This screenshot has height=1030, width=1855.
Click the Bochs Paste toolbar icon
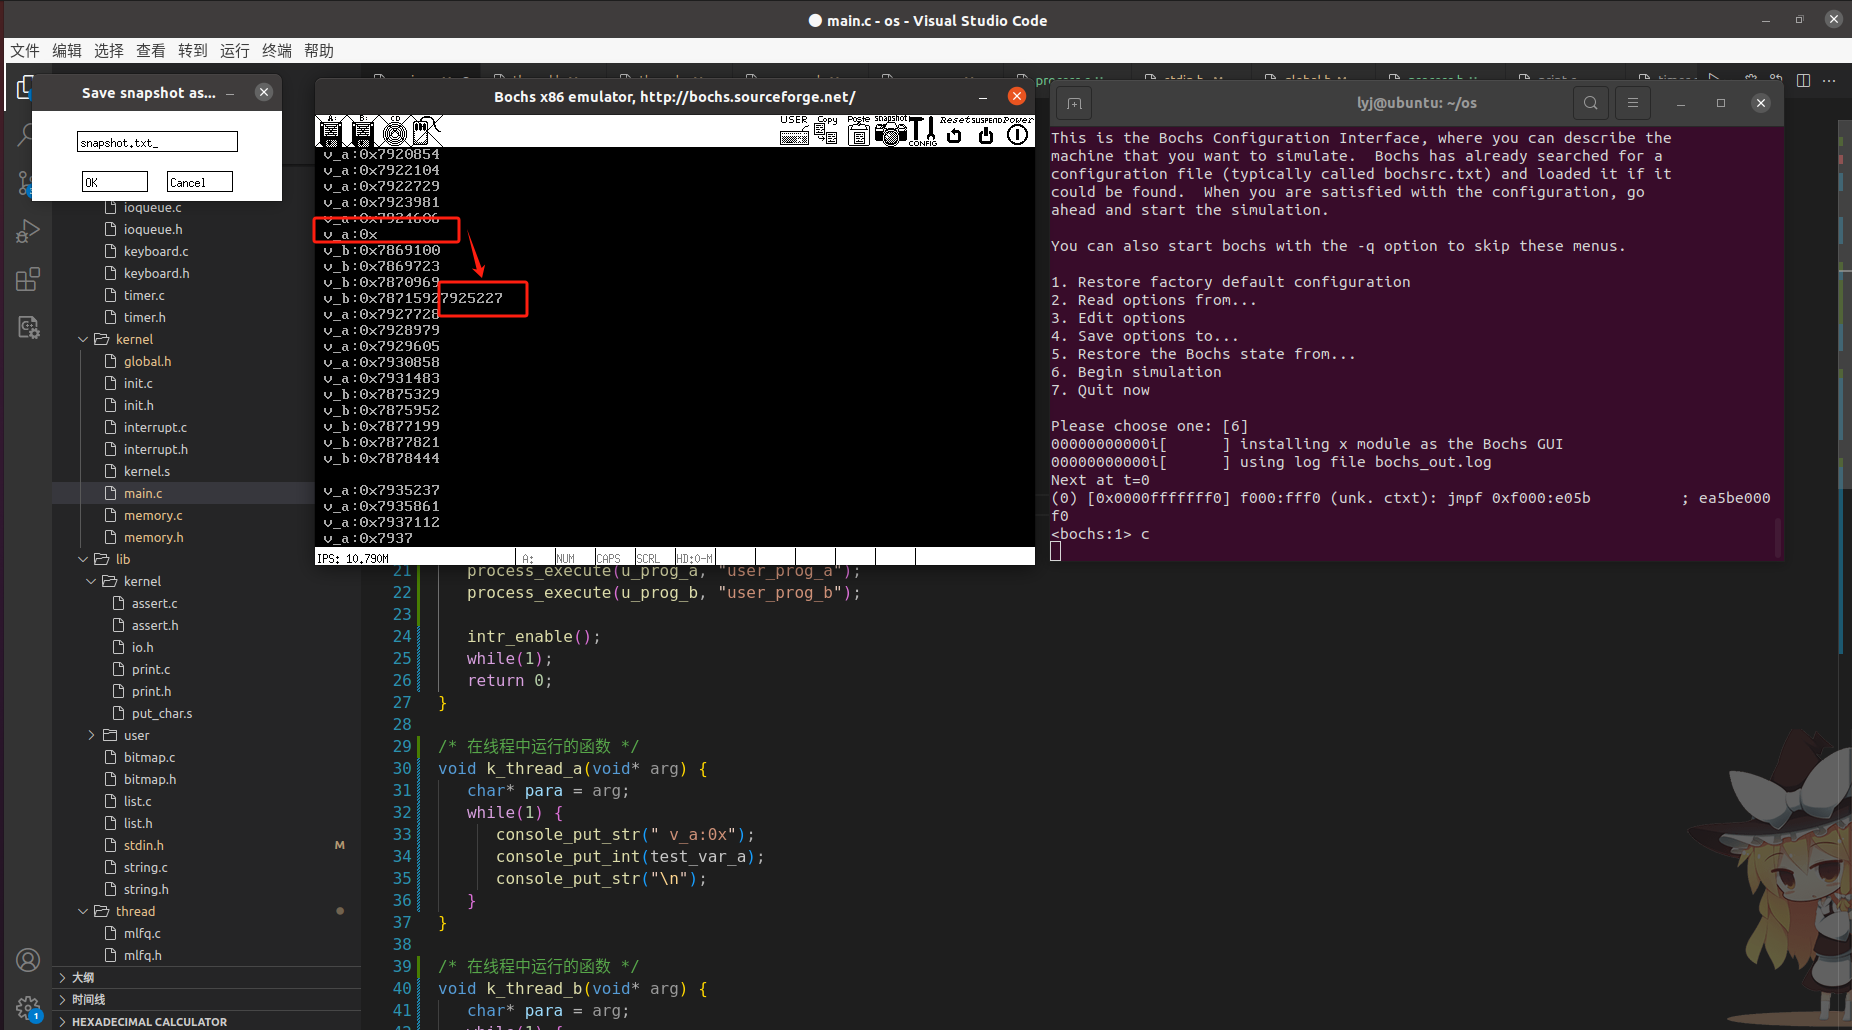[x=859, y=131]
